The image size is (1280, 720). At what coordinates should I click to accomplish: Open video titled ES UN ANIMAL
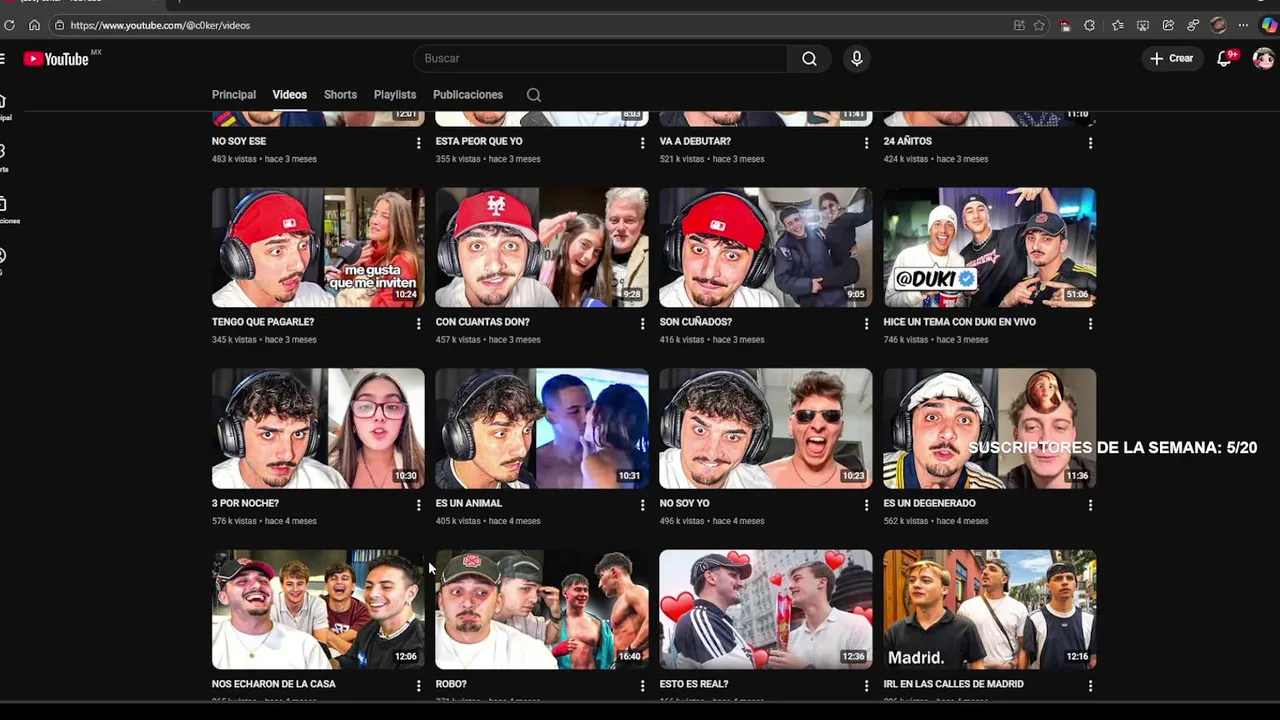(469, 503)
